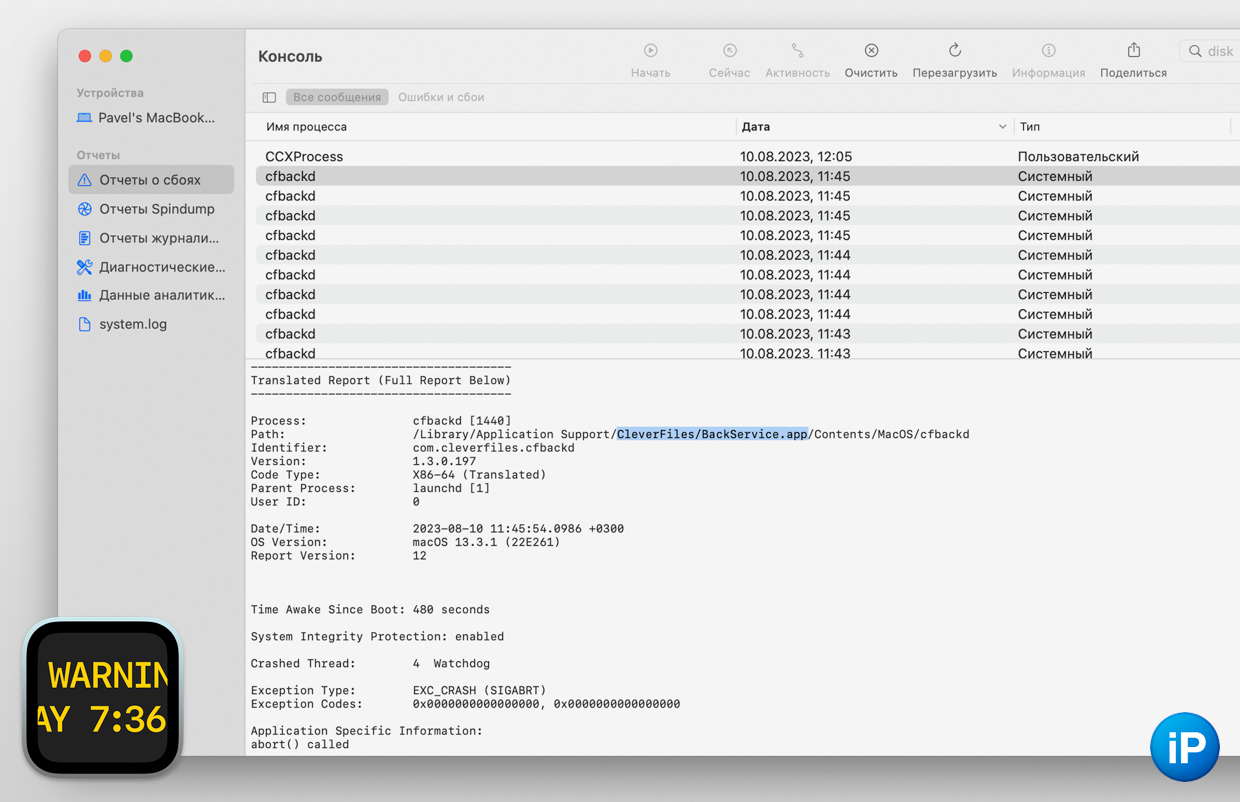
Task: Sort by 'Тип' column header
Action: (x=1030, y=127)
